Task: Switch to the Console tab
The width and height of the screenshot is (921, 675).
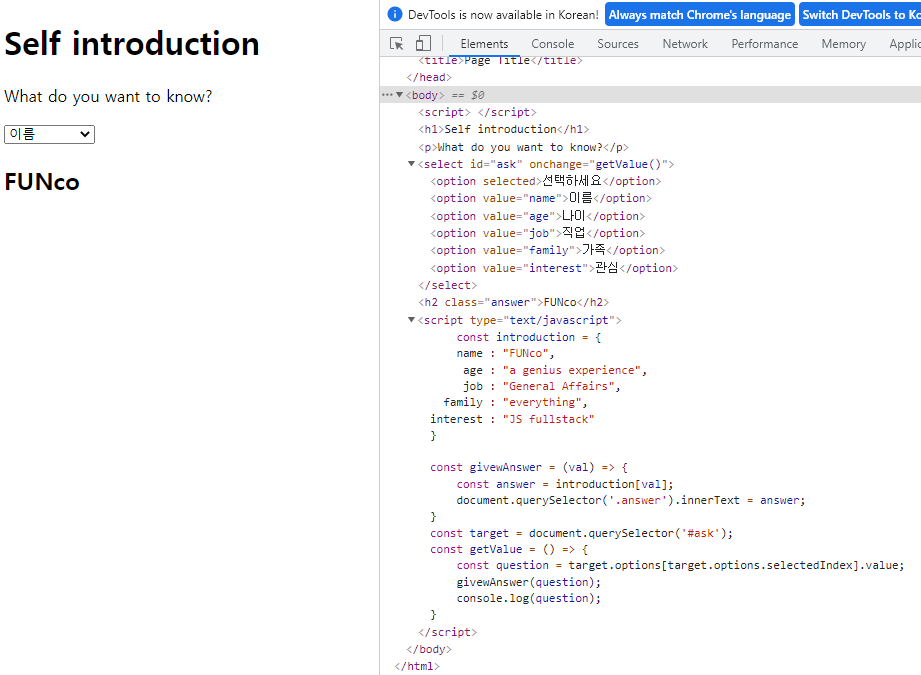Action: (x=552, y=43)
